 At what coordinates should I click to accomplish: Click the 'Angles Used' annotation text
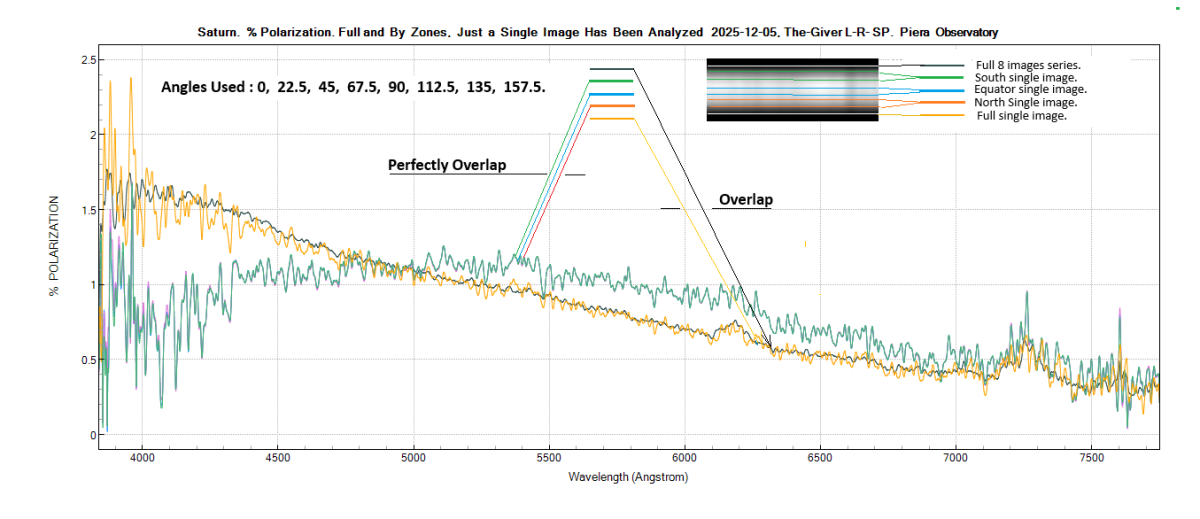coord(353,87)
